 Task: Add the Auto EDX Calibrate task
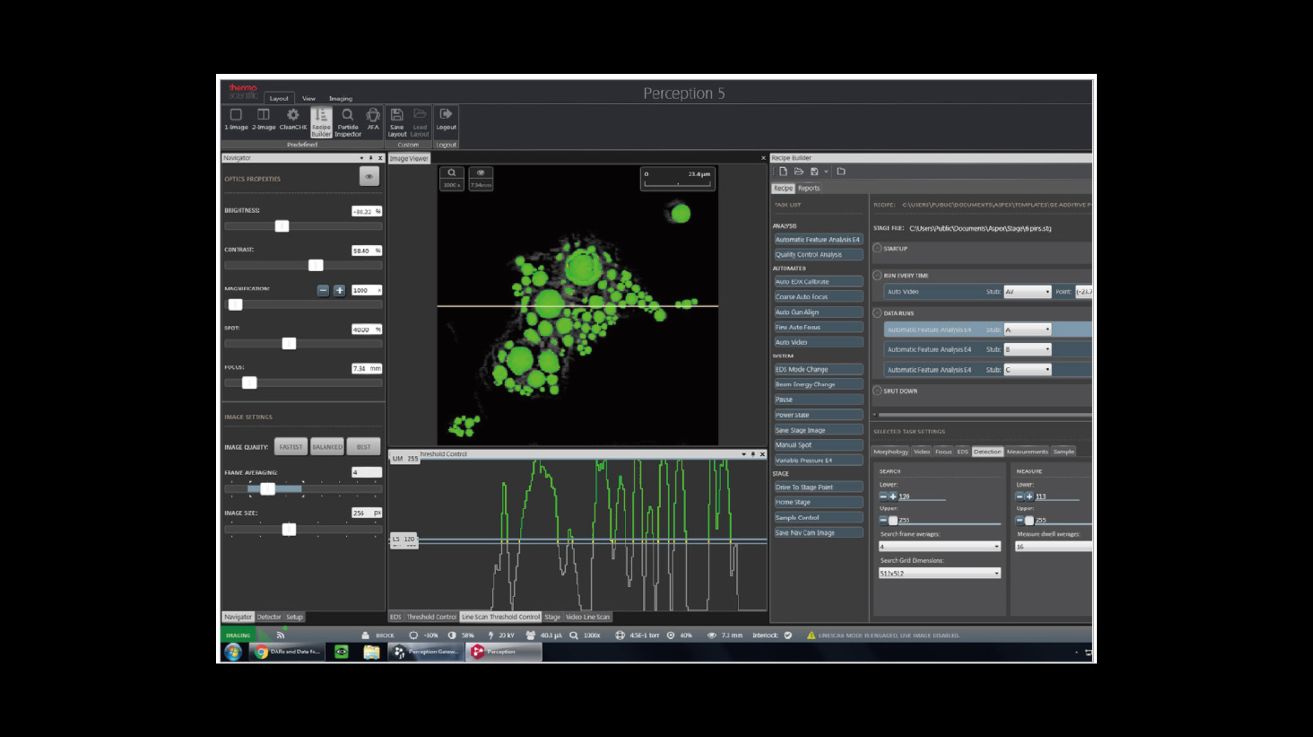click(818, 282)
